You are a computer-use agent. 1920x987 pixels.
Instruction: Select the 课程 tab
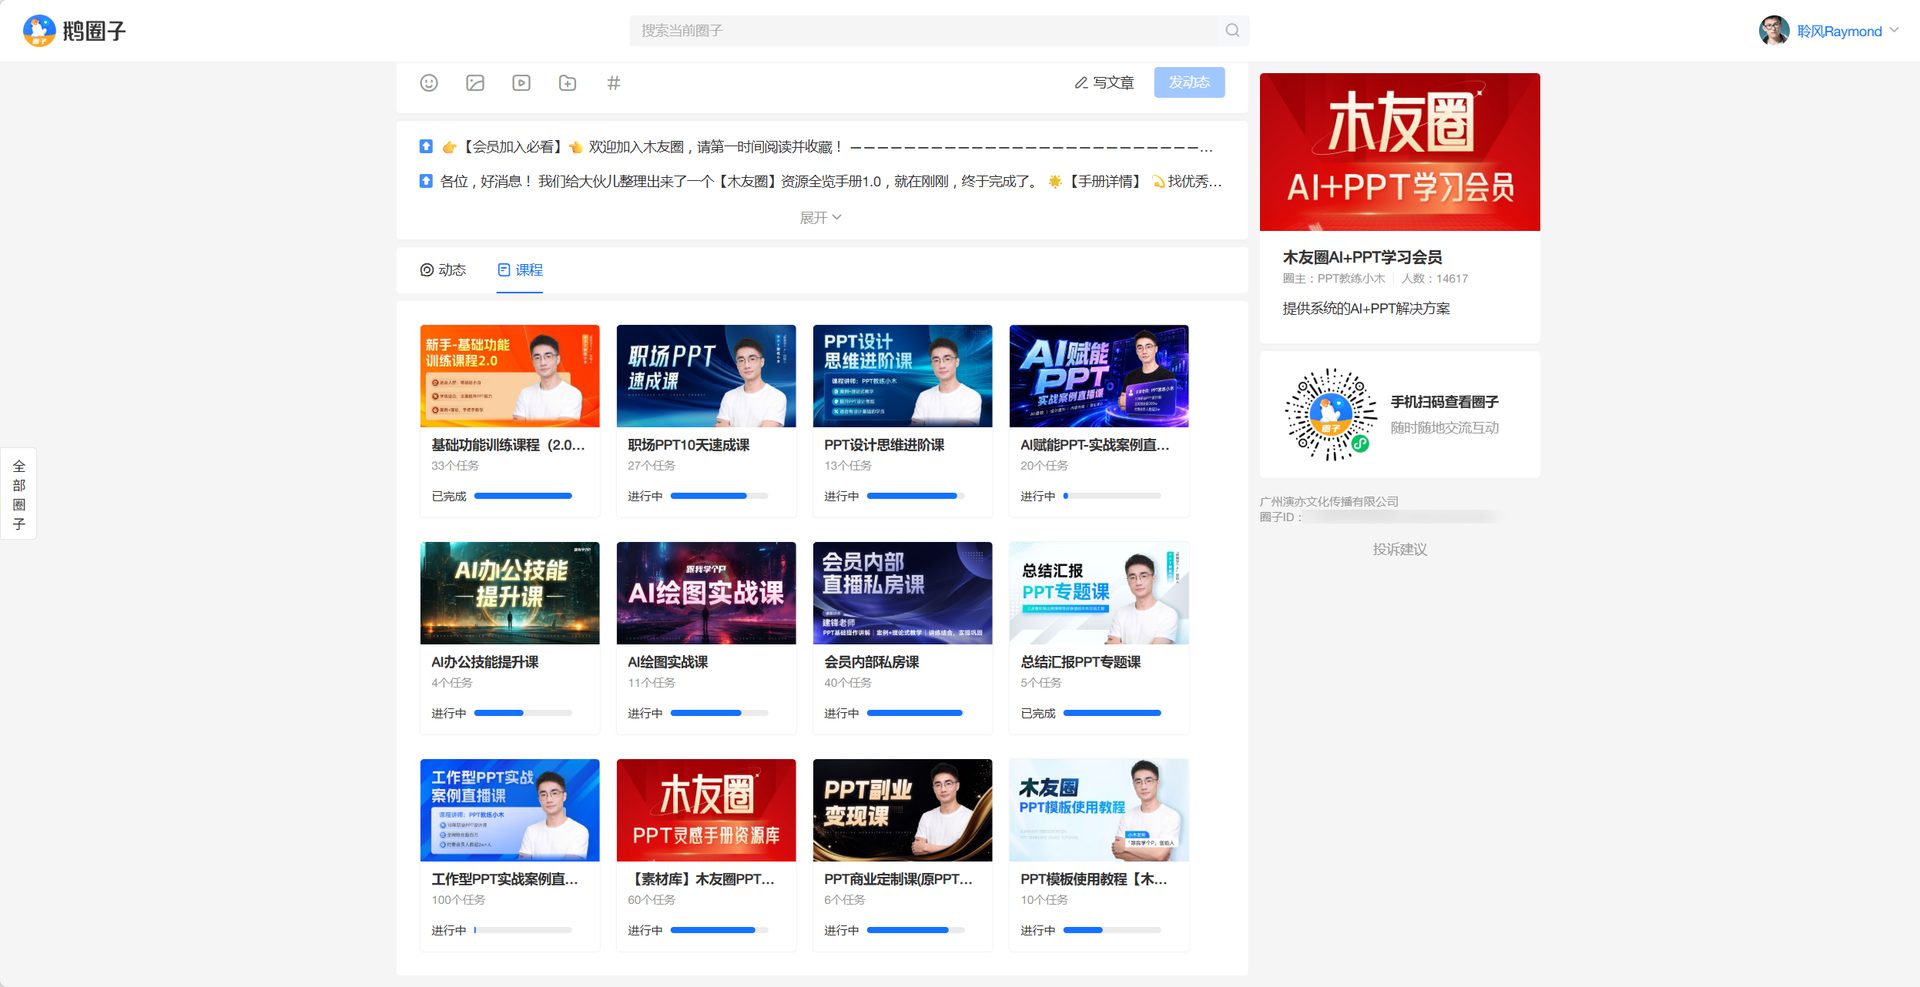(x=520, y=270)
